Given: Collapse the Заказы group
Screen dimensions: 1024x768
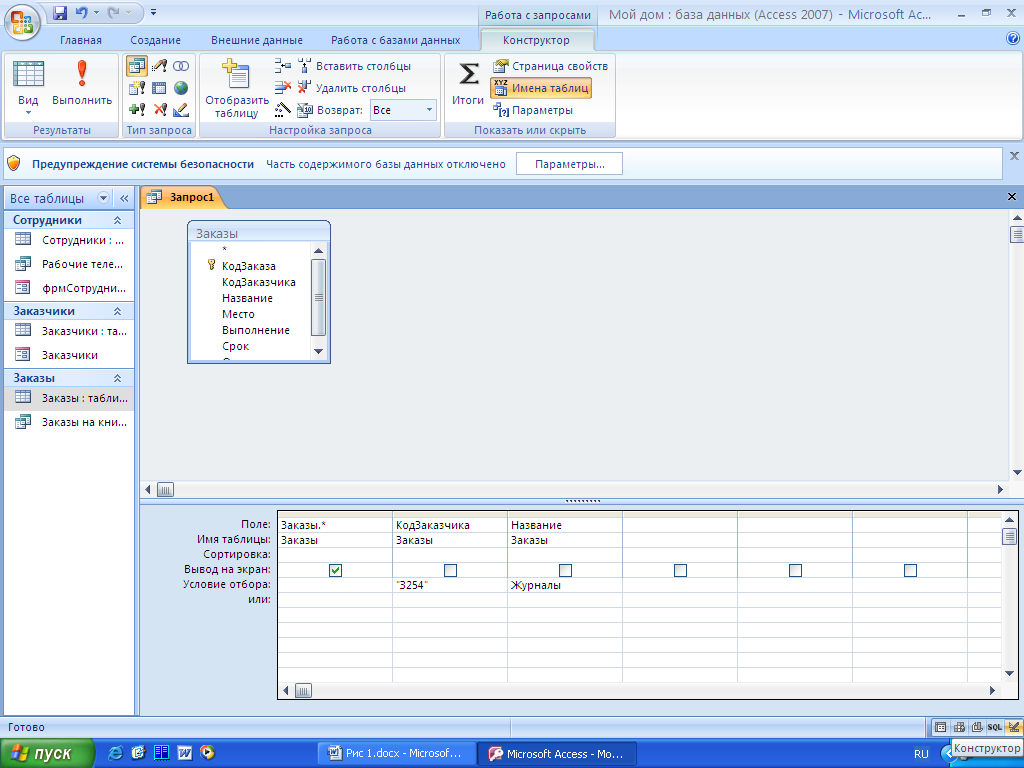Looking at the screenshot, I should pyautogui.click(x=118, y=378).
